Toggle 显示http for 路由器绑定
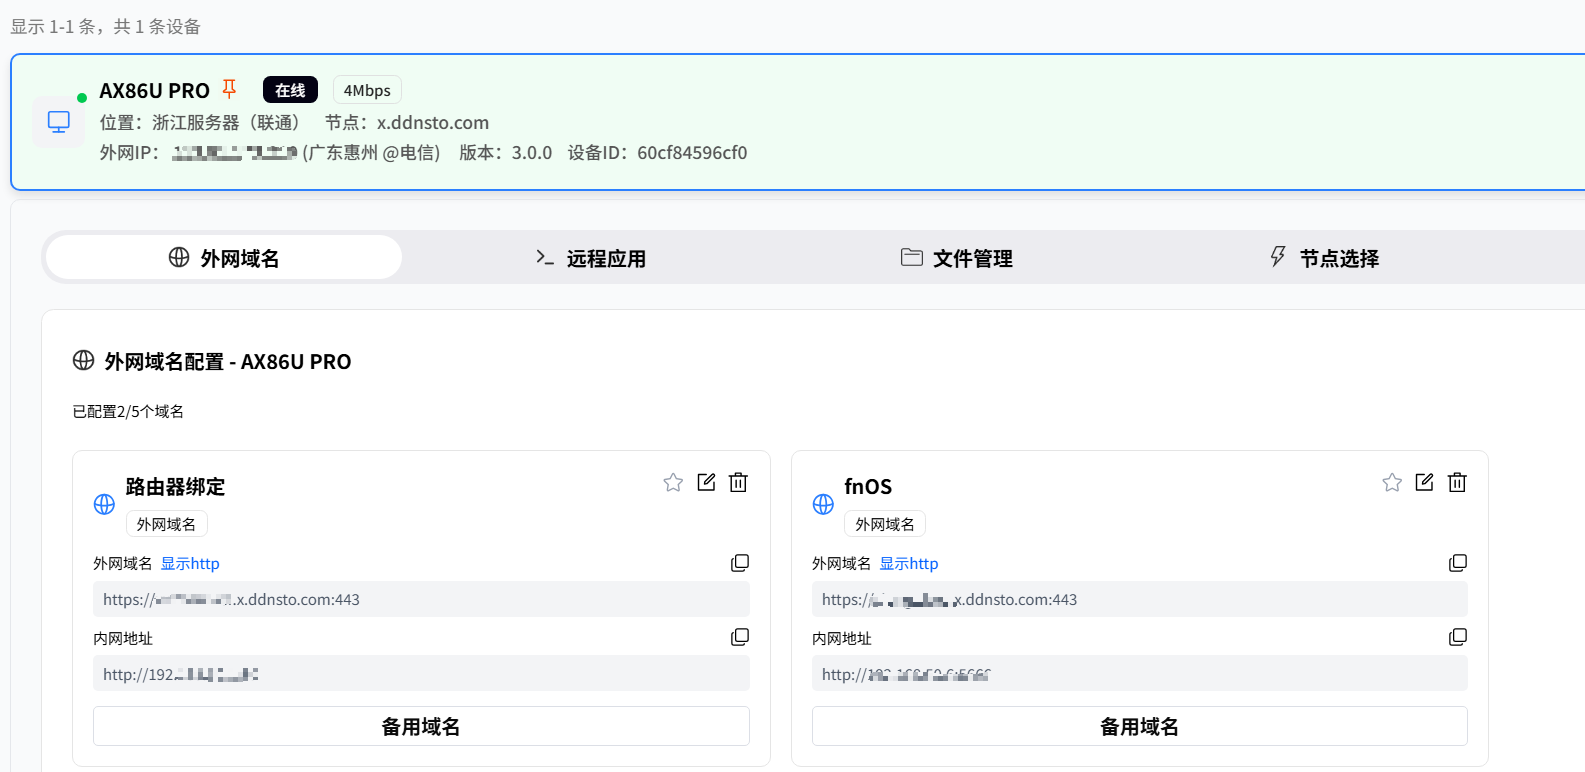The width and height of the screenshot is (1585, 772). [190, 564]
